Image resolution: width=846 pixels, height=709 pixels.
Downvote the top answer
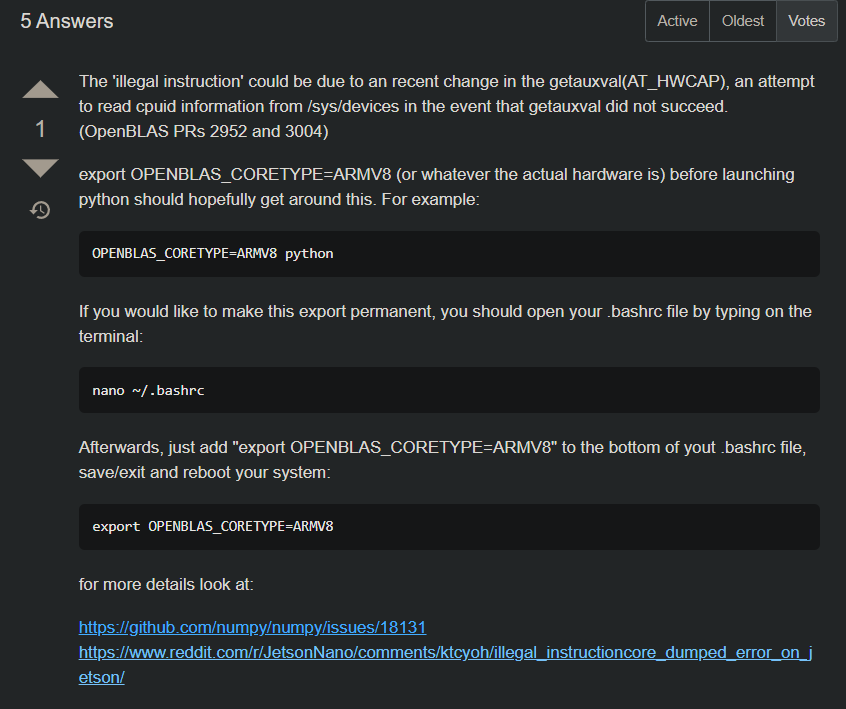pyautogui.click(x=39, y=168)
